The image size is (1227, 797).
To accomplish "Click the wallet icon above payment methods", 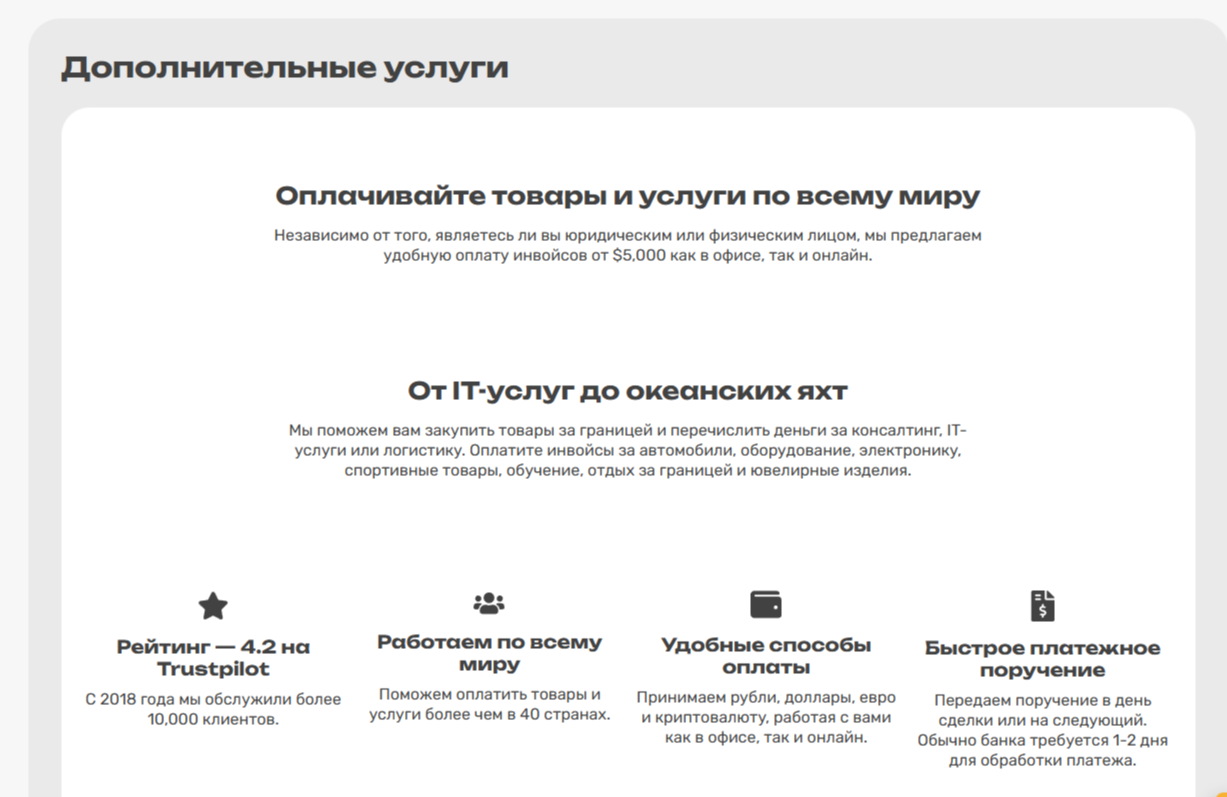I will (766, 604).
